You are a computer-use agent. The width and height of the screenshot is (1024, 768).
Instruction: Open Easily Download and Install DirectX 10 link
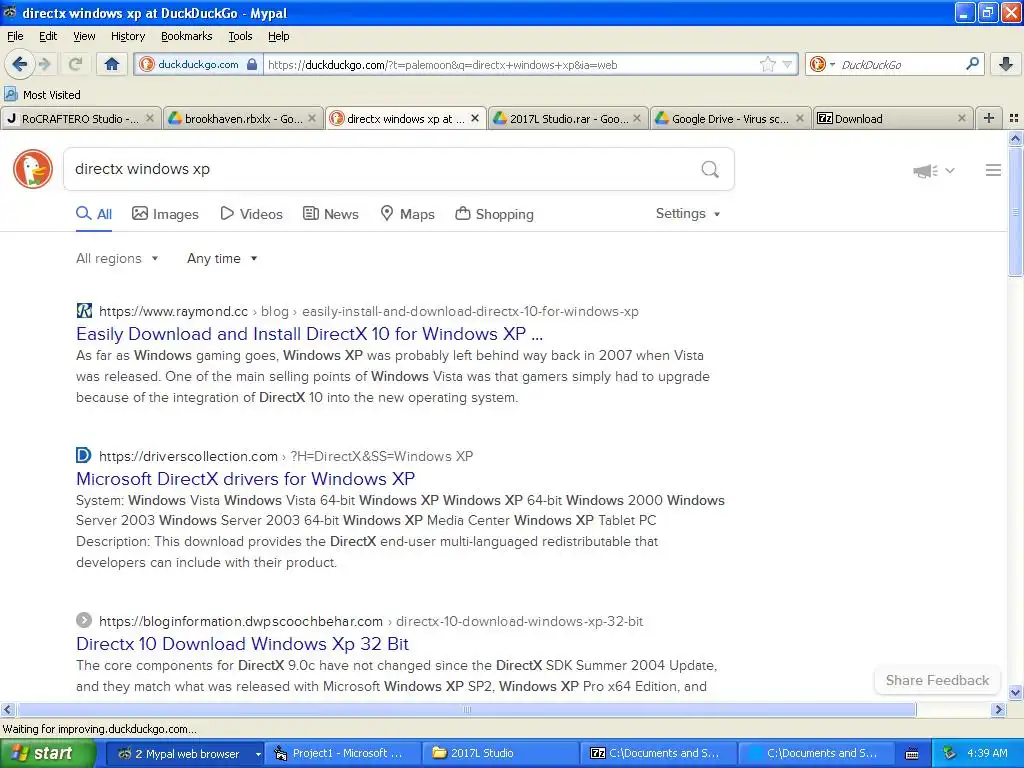coord(309,334)
